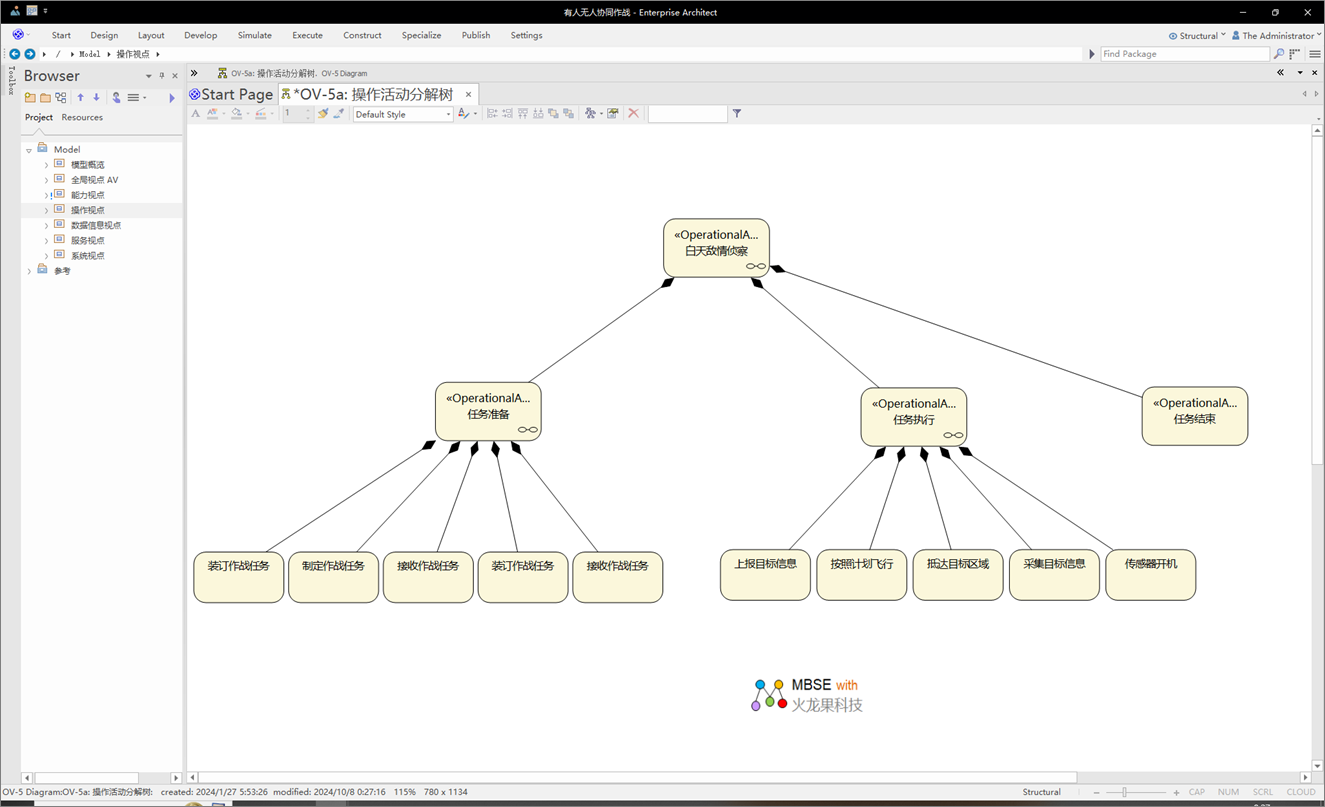The image size is (1325, 807).
Task: Click the double left chevron at diagram top right
Action: (1280, 73)
